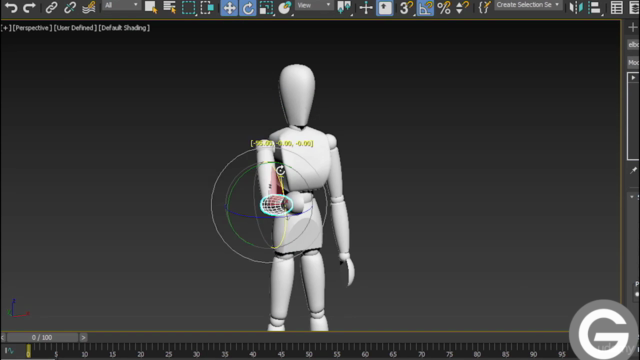Click the Align tool icon

coord(595,7)
